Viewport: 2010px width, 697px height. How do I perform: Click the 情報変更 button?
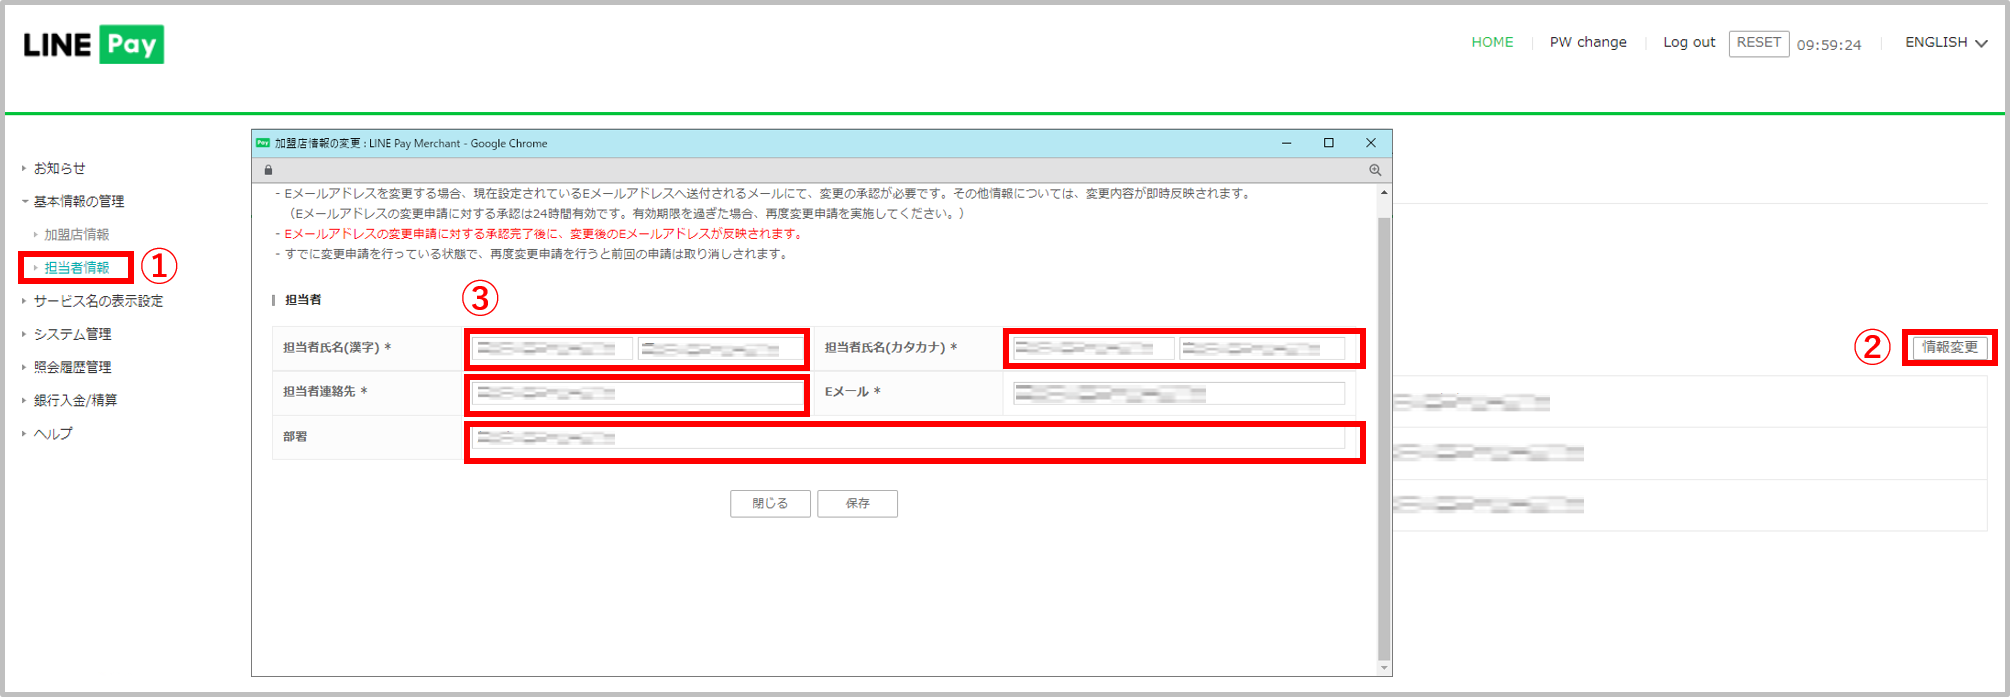(x=1949, y=347)
